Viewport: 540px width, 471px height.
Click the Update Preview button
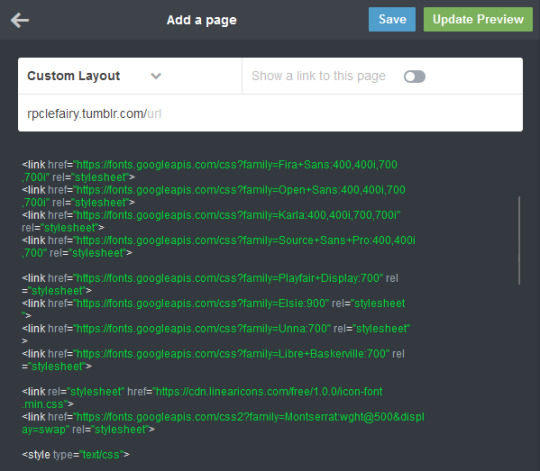coord(478,20)
